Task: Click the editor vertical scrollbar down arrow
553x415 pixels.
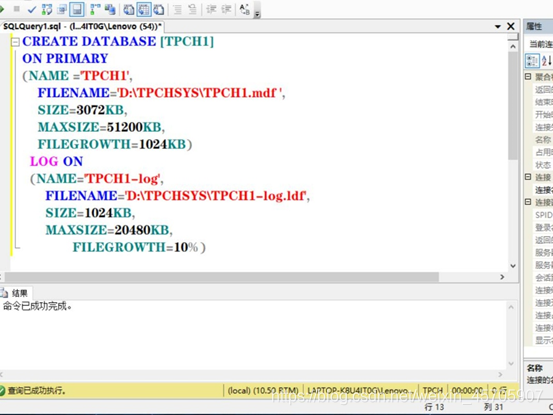Action: tap(513, 266)
